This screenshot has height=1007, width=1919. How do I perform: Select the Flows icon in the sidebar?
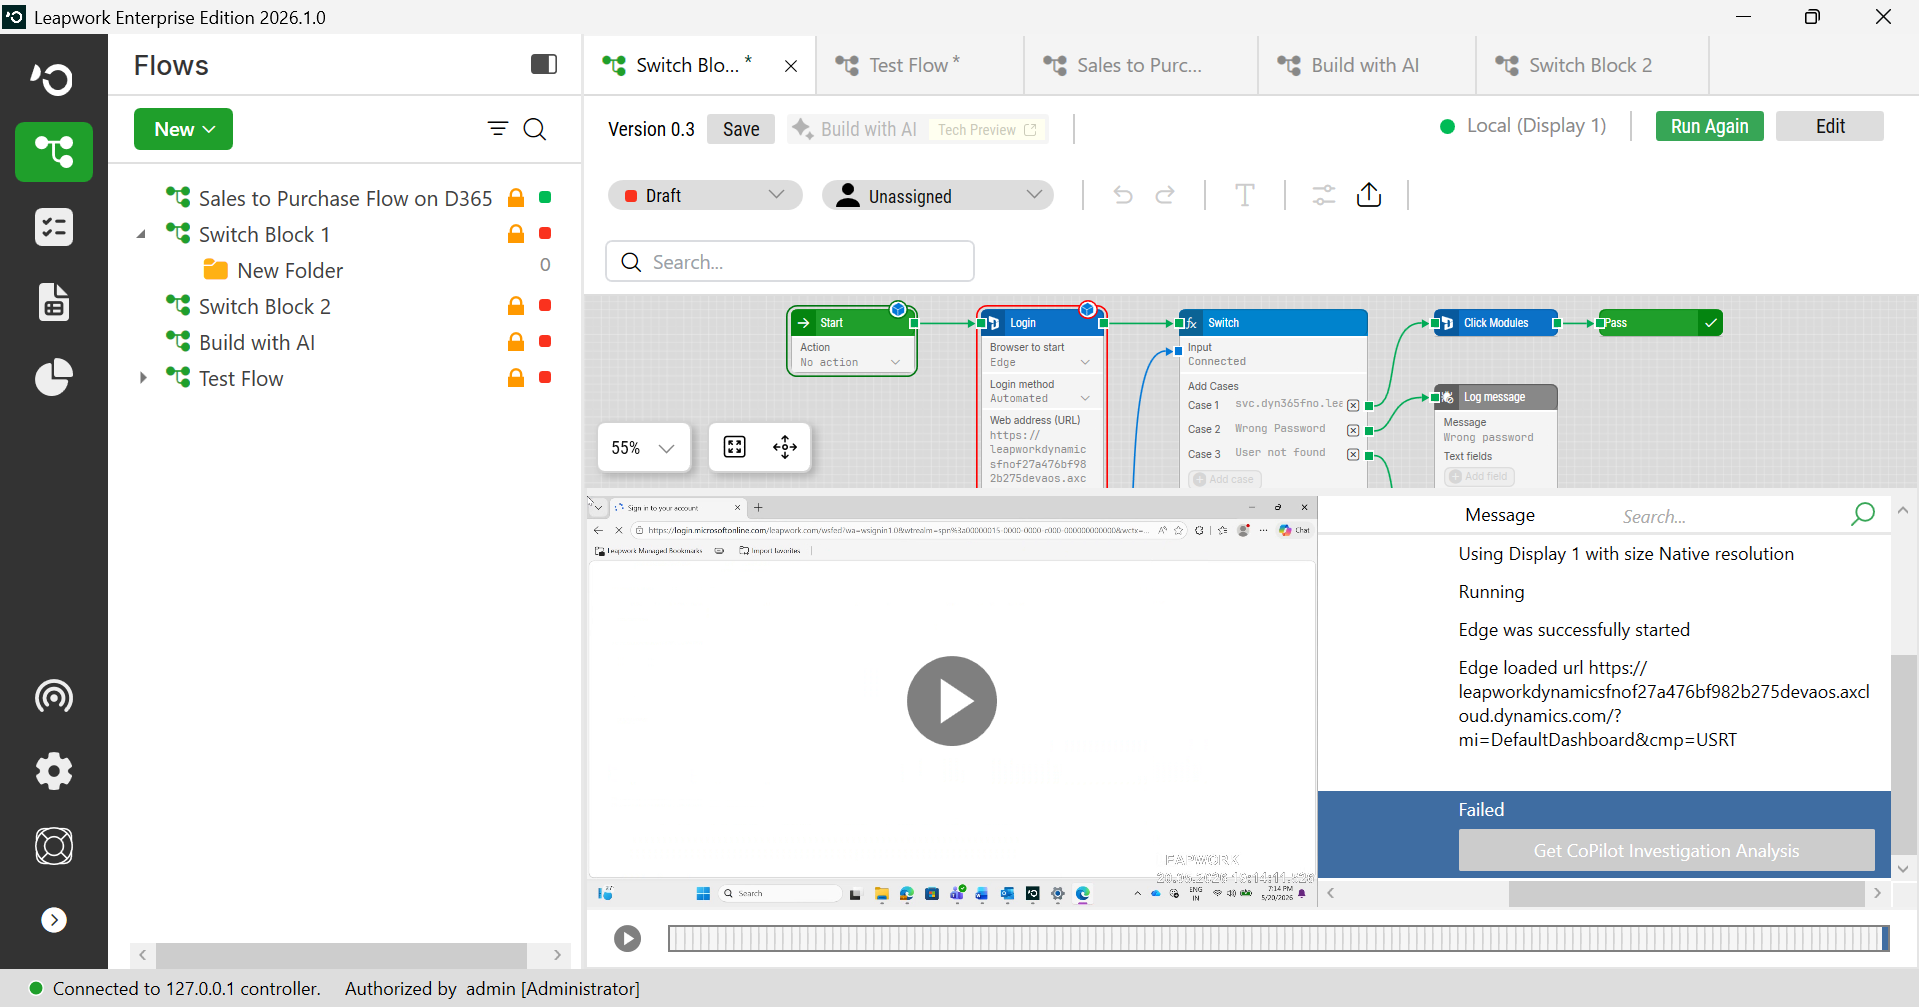[54, 152]
